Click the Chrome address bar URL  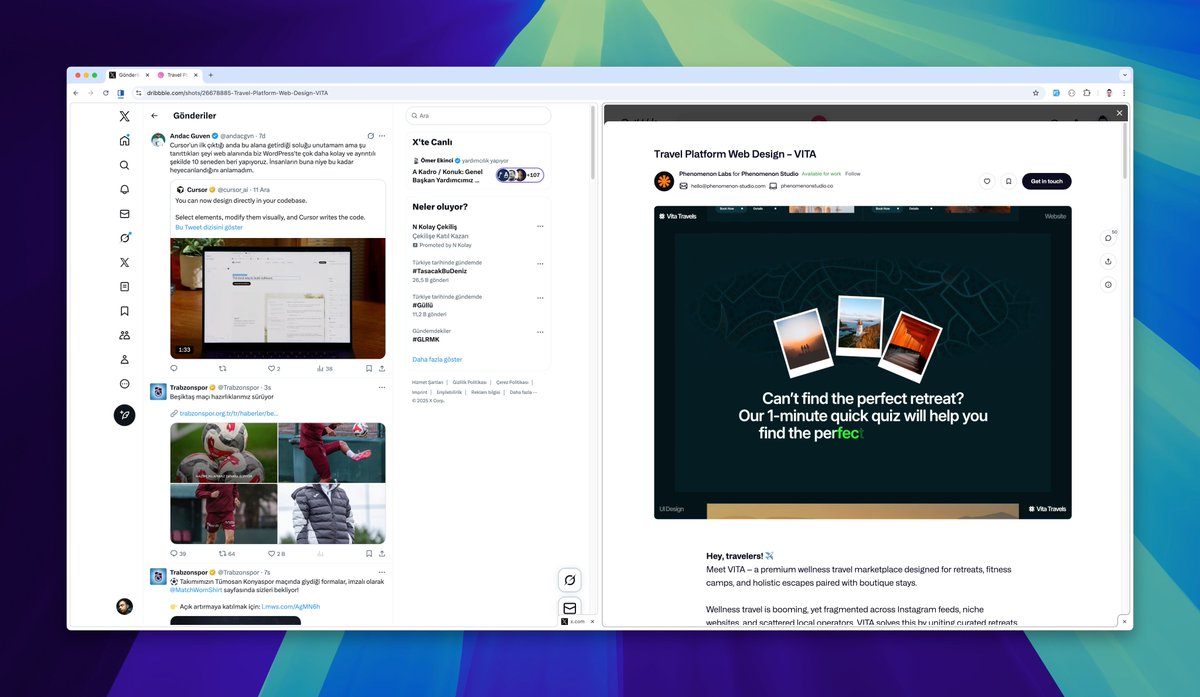[x=237, y=92]
